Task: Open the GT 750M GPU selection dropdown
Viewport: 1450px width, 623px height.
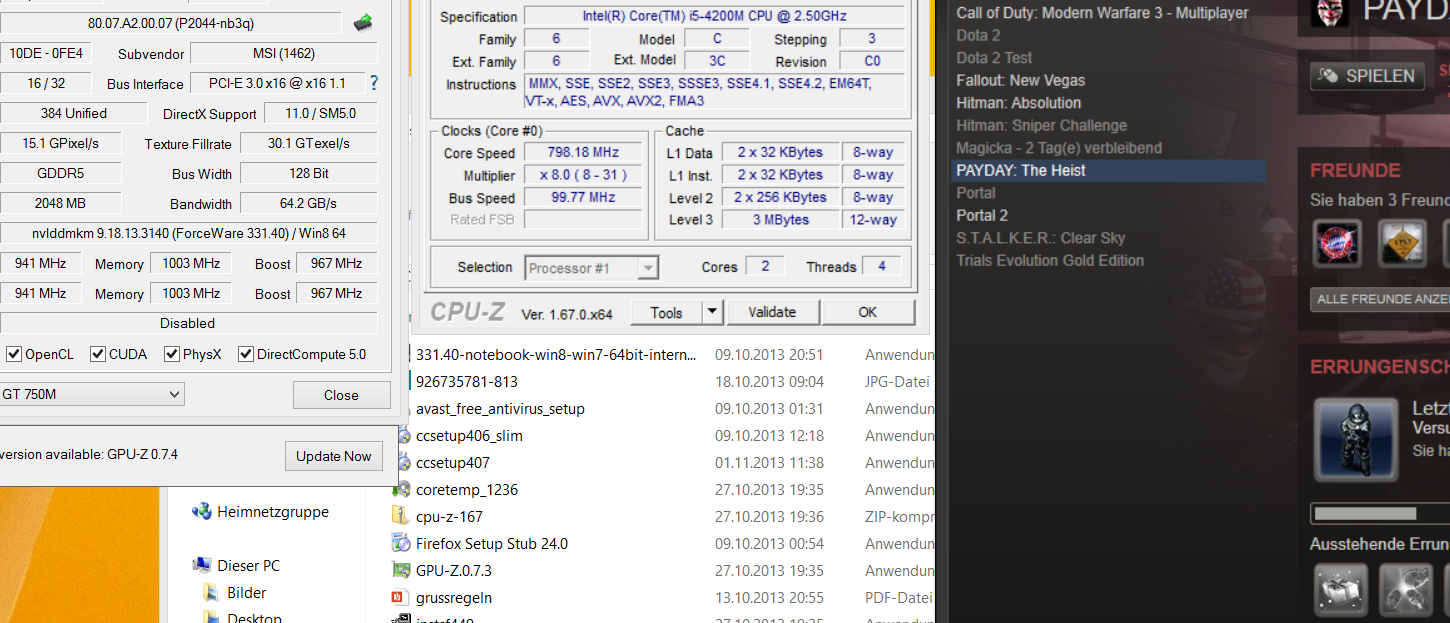Action: coord(92,394)
